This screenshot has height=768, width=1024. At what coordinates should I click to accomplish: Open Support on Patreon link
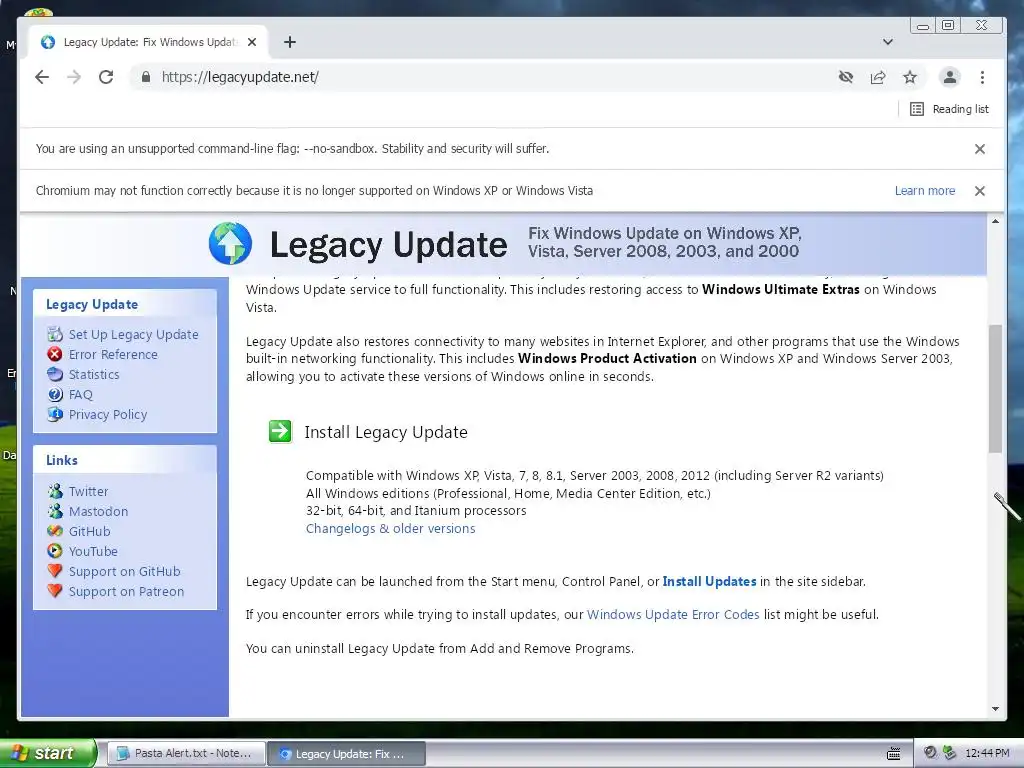126,592
